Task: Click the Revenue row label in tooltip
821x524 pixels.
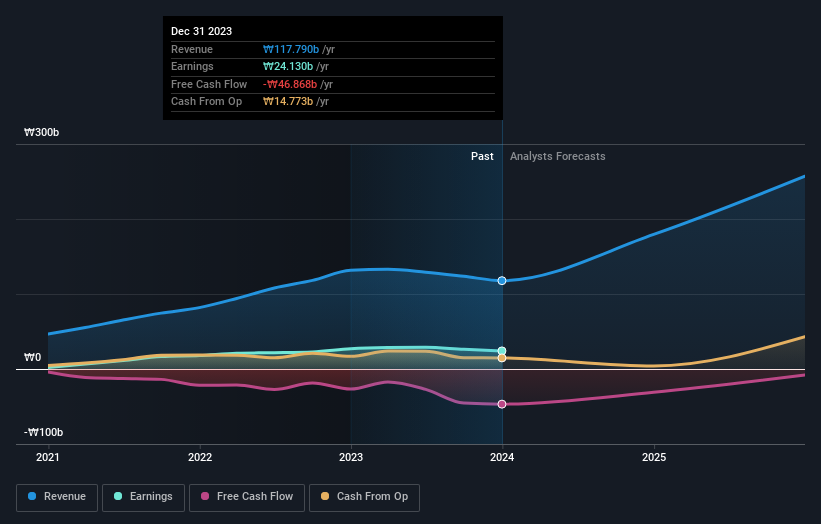Action: click(x=192, y=49)
